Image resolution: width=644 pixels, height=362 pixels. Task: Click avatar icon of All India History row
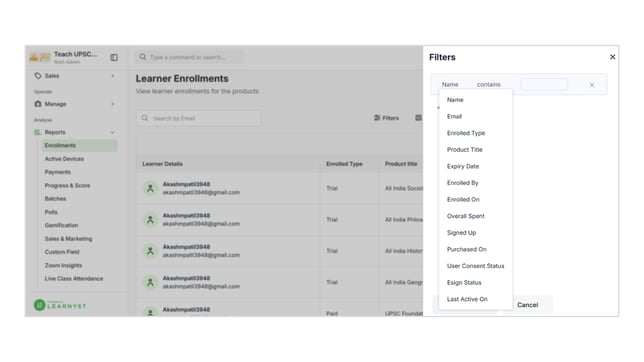[150, 251]
